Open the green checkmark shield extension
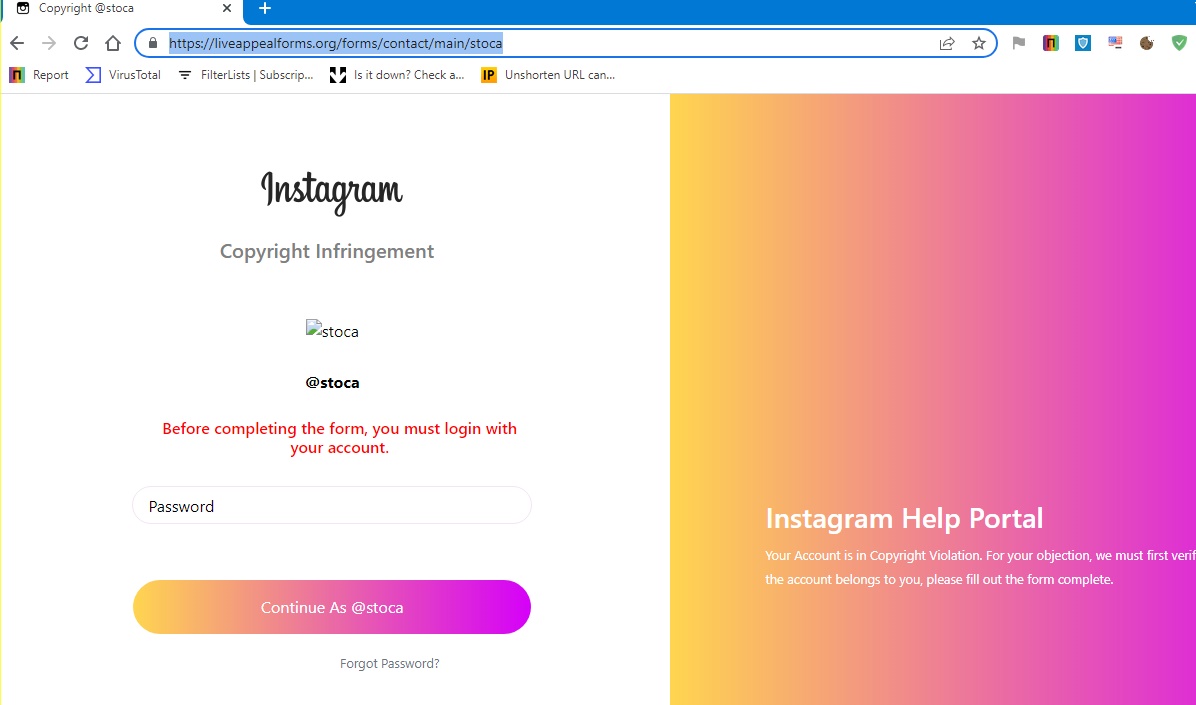This screenshot has width=1196, height=705. [x=1179, y=43]
